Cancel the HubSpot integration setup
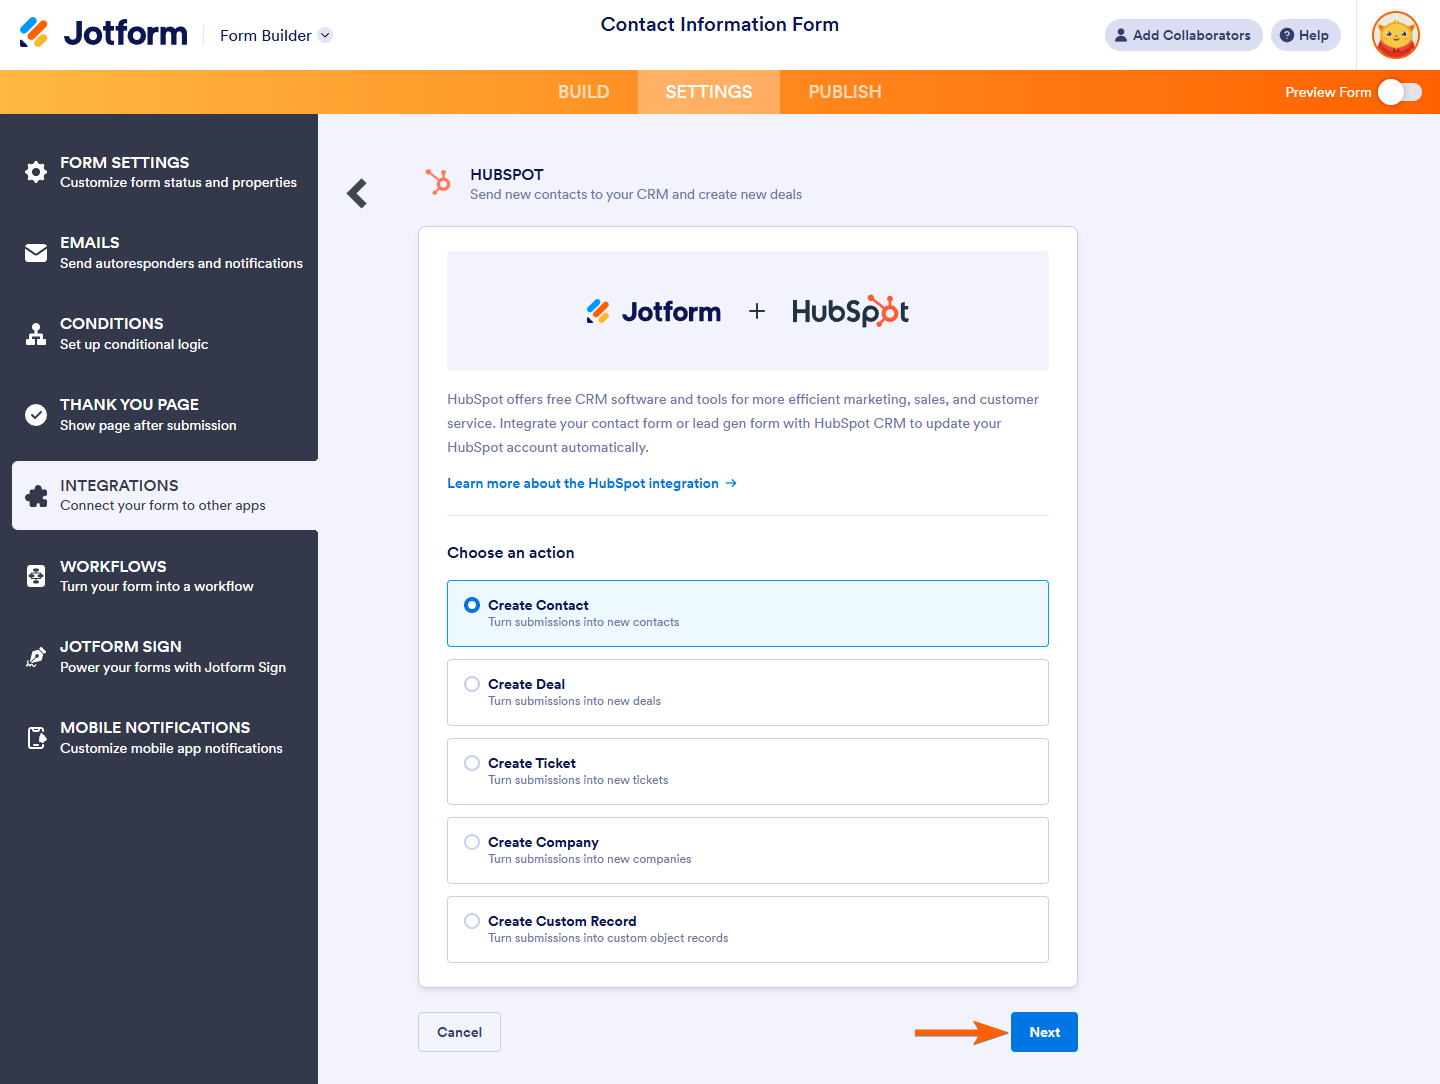1440x1084 pixels. 459,1032
